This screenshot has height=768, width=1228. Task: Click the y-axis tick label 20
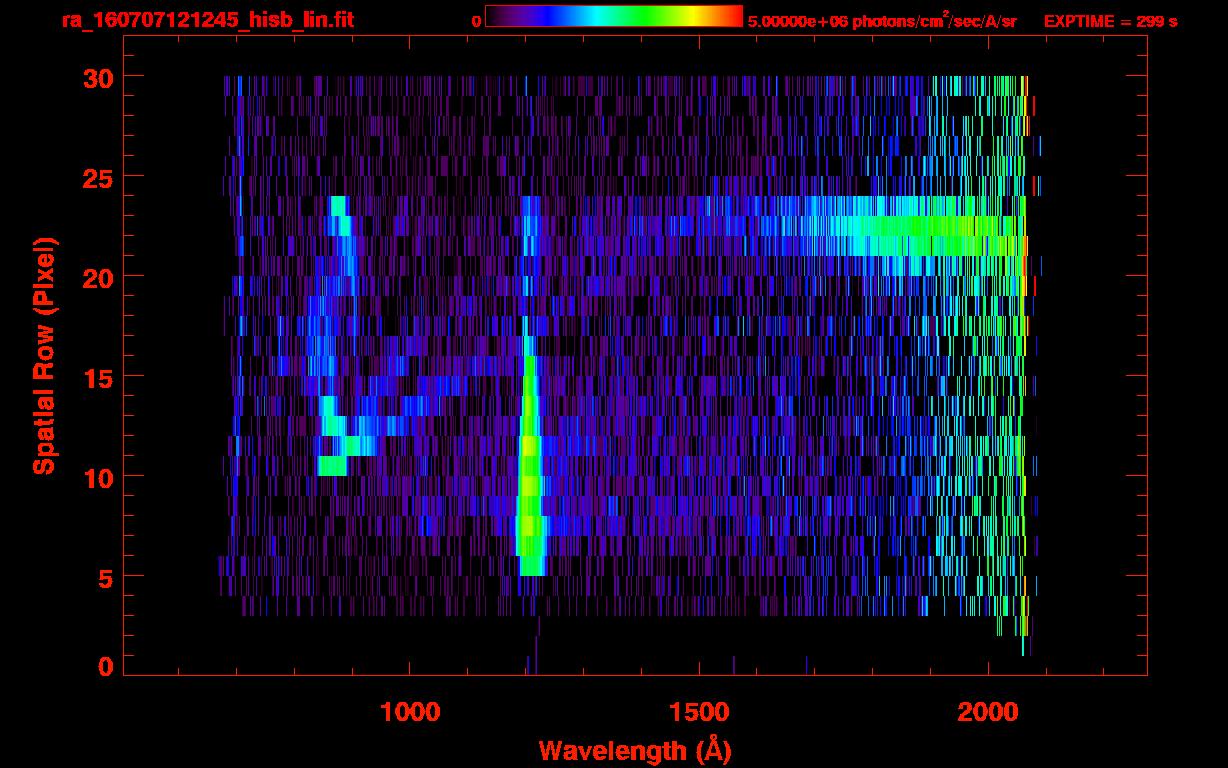click(97, 277)
